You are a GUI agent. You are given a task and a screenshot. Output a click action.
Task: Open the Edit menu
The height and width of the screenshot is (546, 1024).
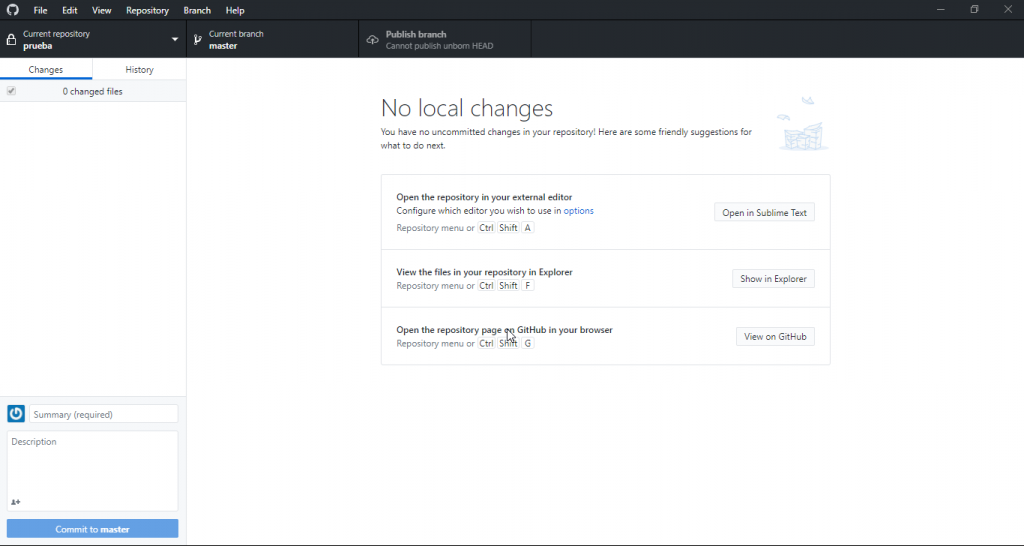[x=70, y=10]
